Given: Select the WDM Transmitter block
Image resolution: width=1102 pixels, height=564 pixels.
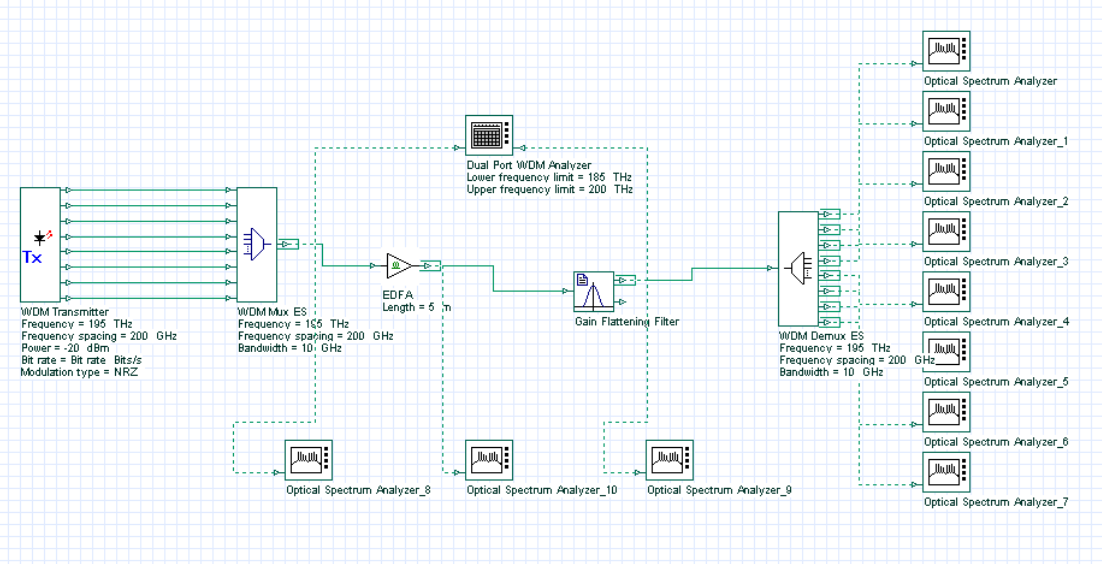Looking at the screenshot, I should pyautogui.click(x=40, y=244).
